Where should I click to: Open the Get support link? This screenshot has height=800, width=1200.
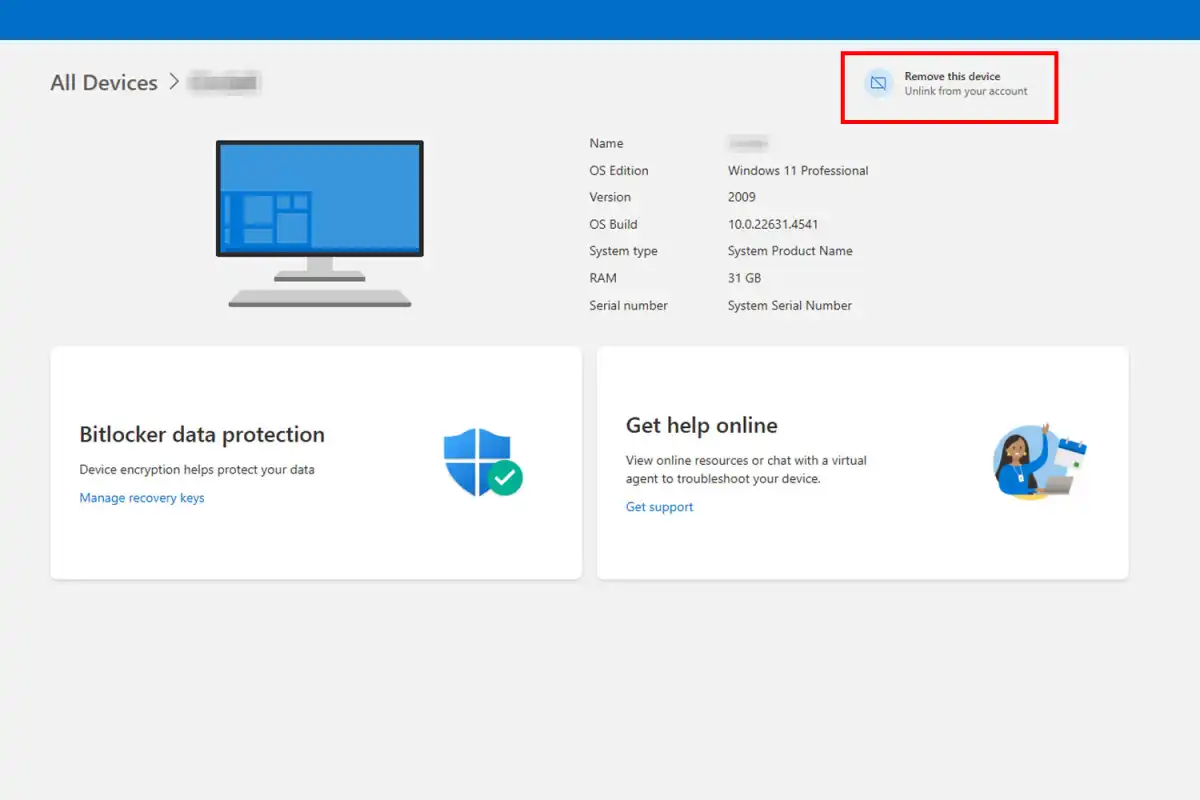click(659, 507)
